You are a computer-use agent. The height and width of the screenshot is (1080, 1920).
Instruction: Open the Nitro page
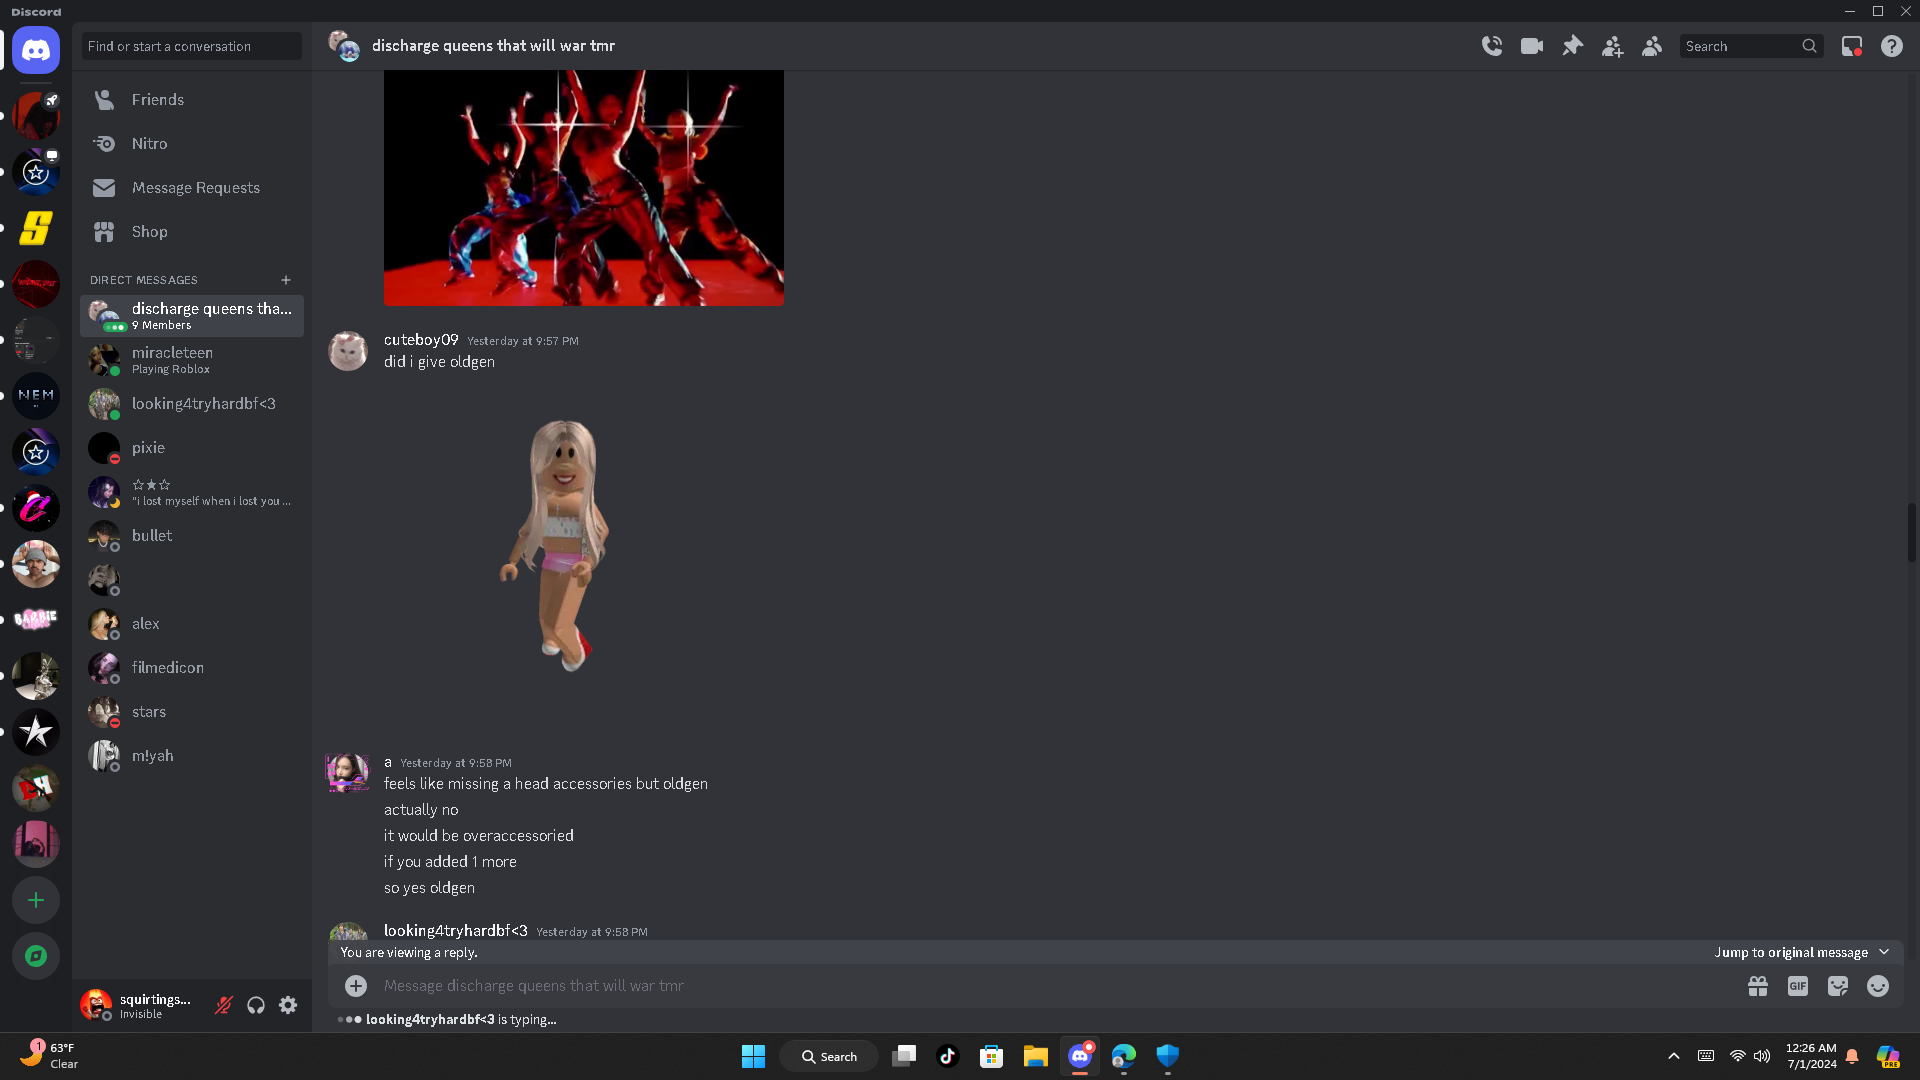[191, 144]
